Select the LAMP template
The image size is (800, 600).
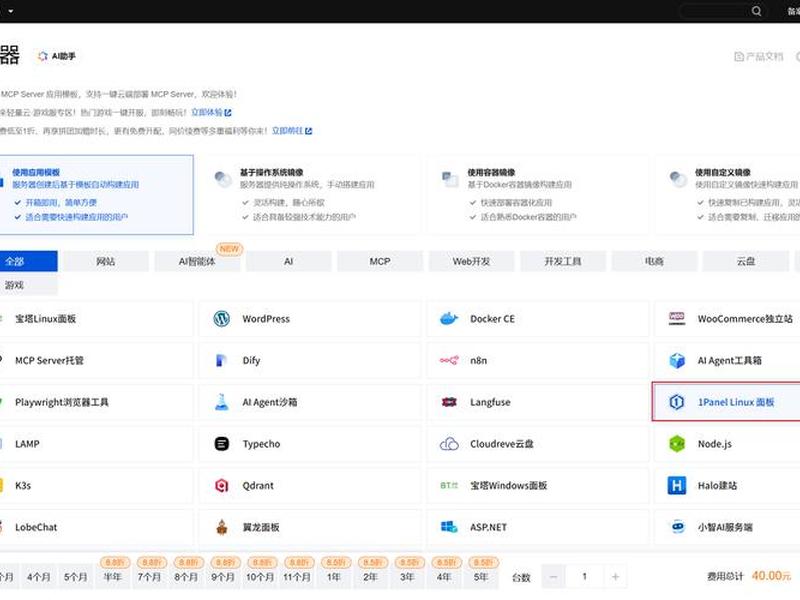pyautogui.click(x=96, y=444)
